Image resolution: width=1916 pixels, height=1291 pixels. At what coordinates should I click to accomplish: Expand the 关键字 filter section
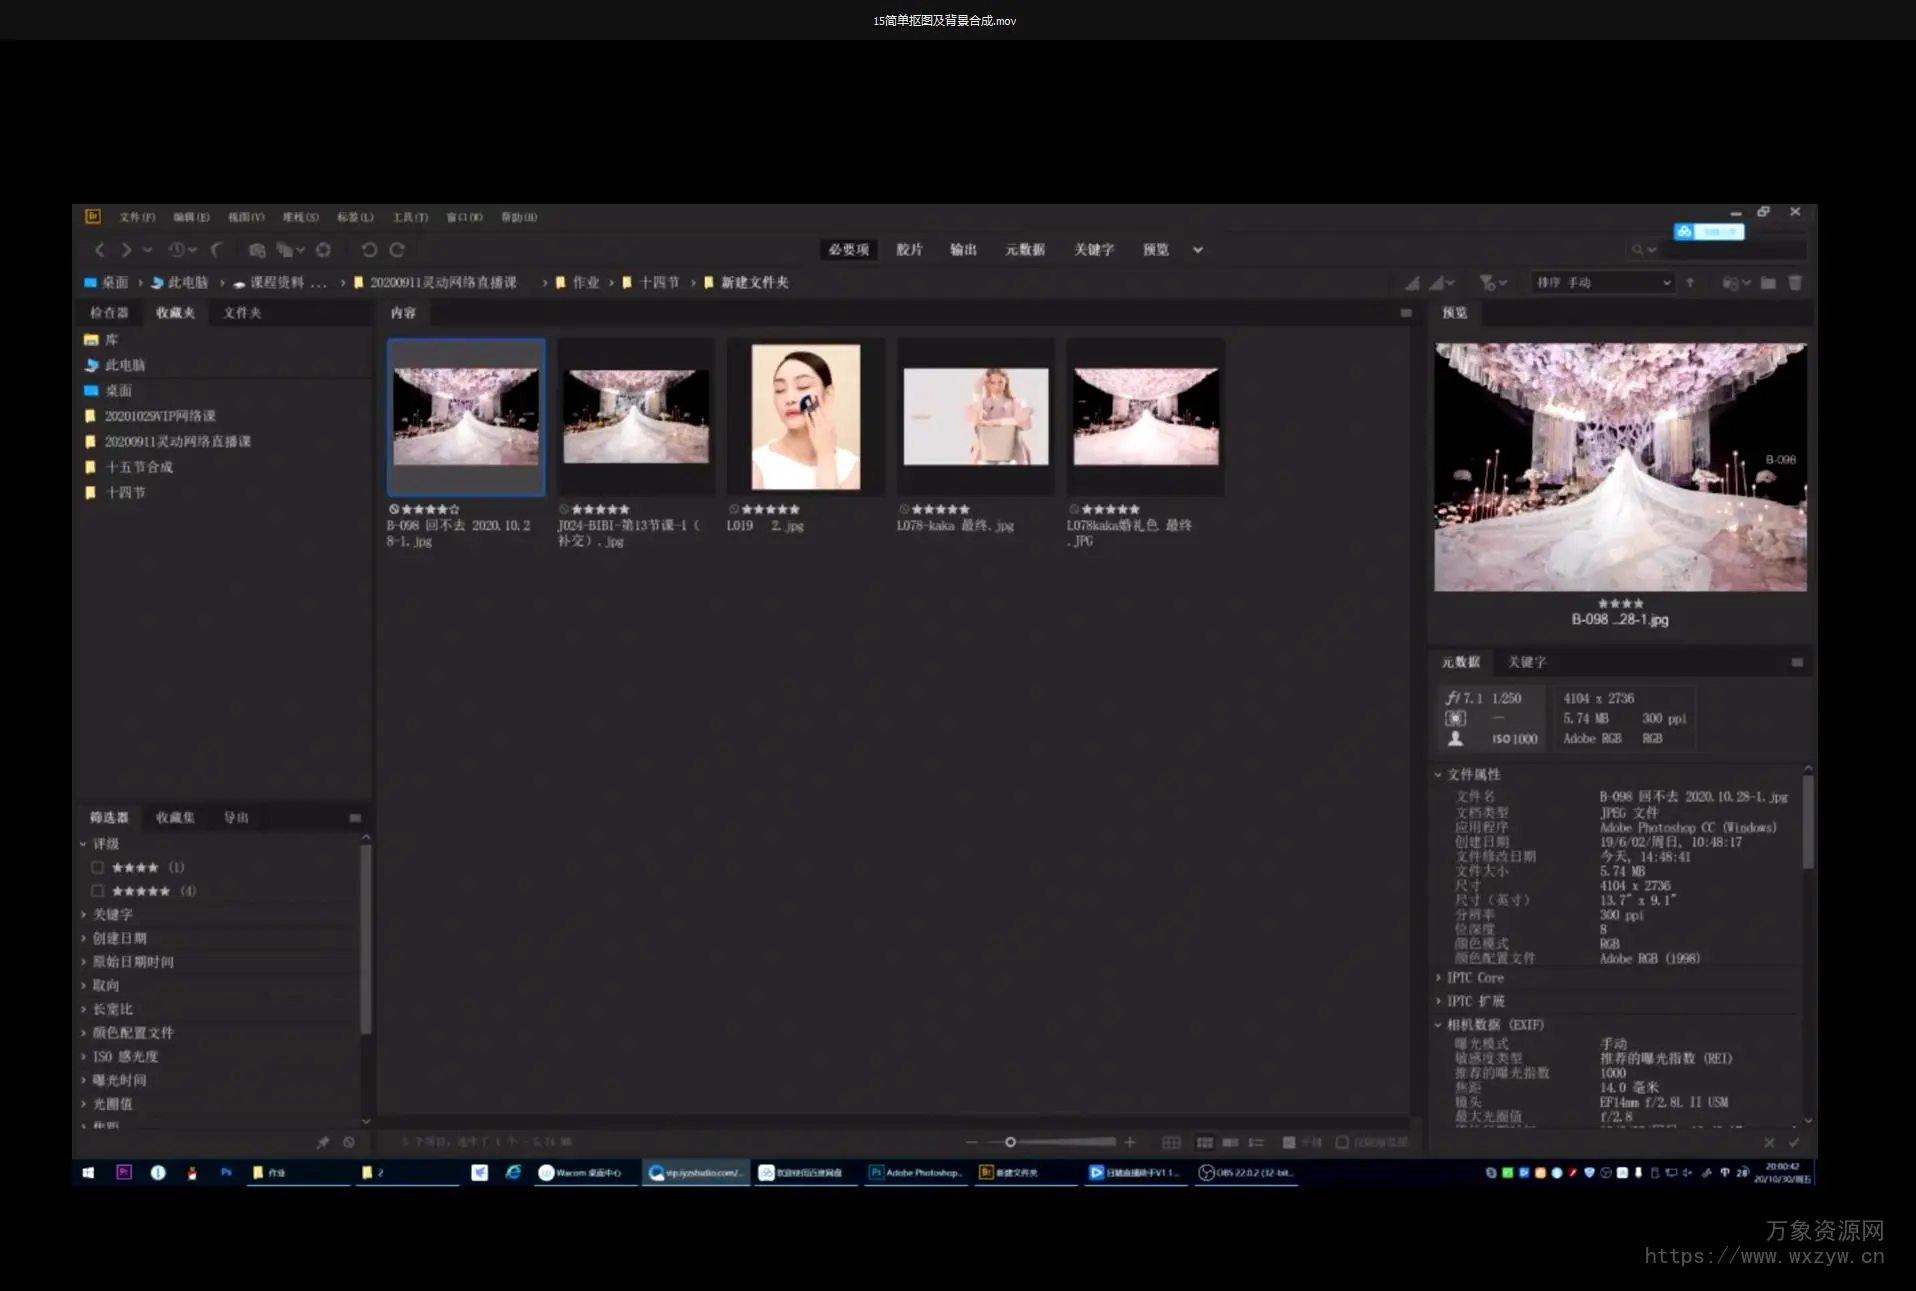point(112,914)
